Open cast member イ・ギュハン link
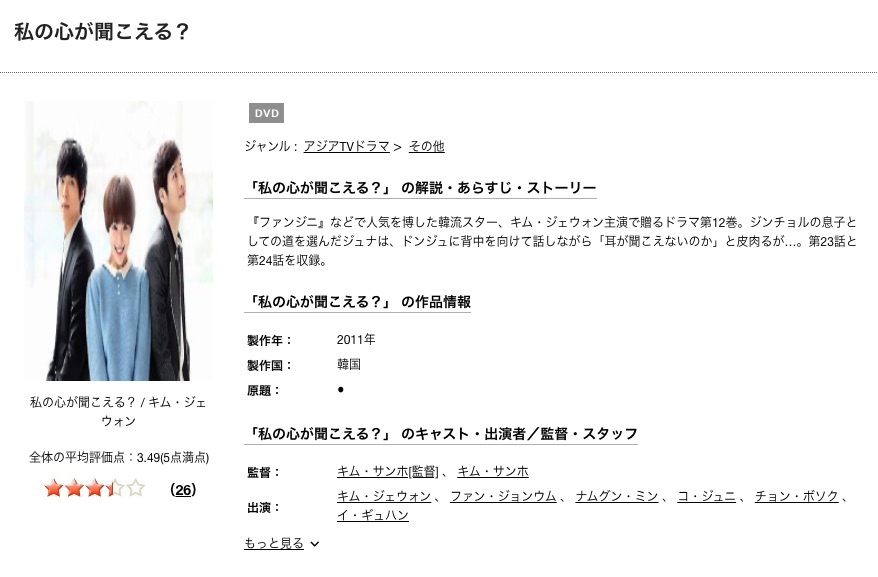Screen dimensions: 878x577 373,515
